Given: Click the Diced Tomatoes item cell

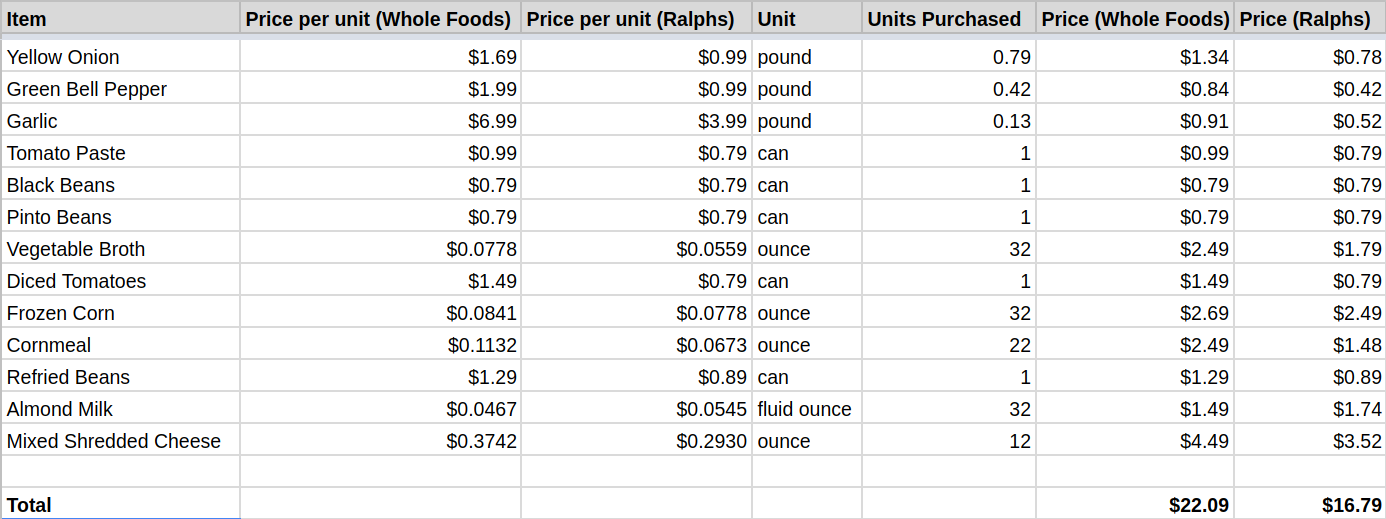Looking at the screenshot, I should point(120,281).
